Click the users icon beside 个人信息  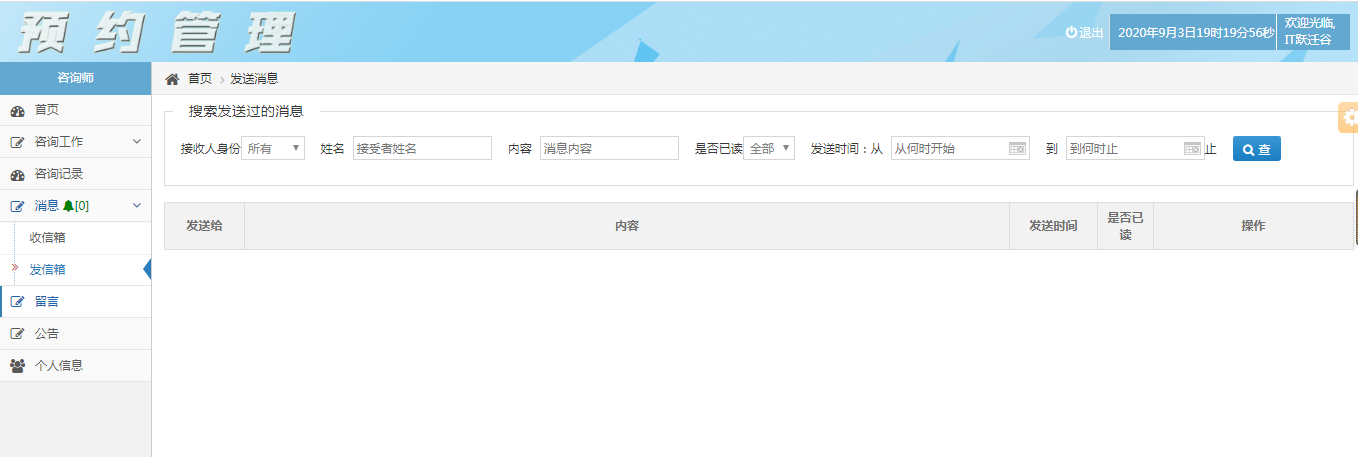click(x=17, y=365)
